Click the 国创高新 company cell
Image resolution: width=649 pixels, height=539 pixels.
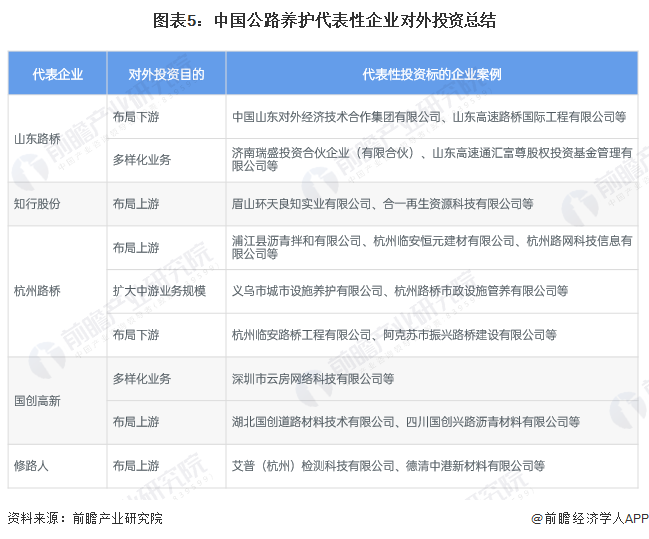coord(37,400)
